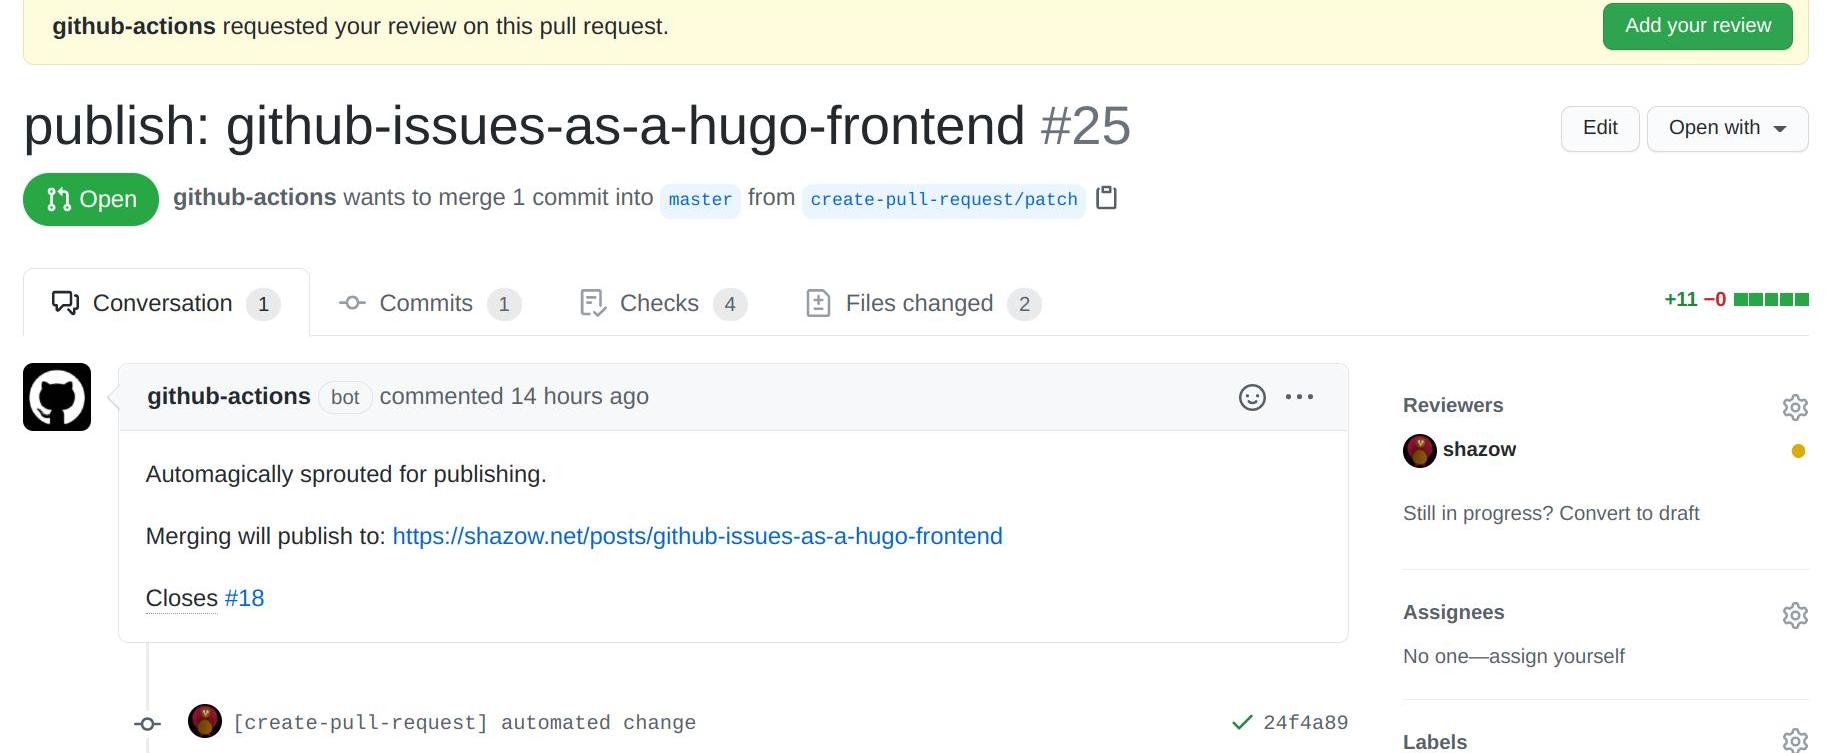Viewport: 1843px width, 753px height.
Task: Click the github-actions bot avatar
Action: [x=57, y=397]
